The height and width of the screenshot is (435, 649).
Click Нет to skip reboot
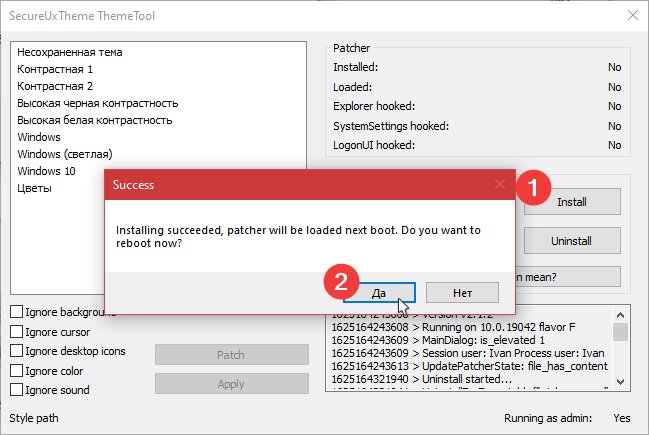(462, 293)
